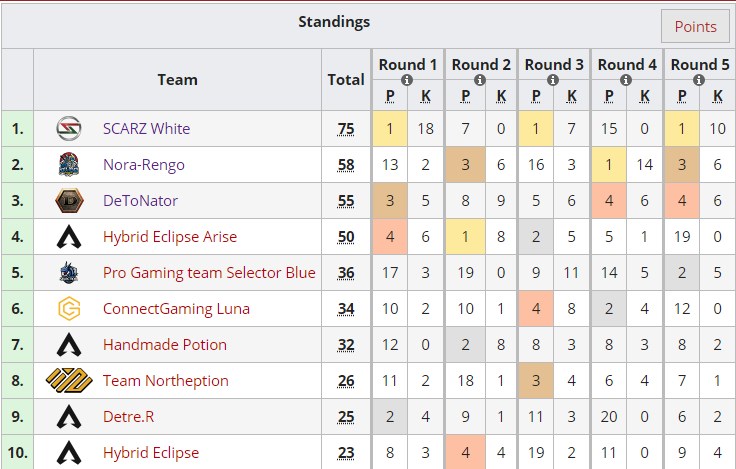Click the DeToNator hexagon logo
Viewport: 736px width, 469px height.
pos(69,200)
